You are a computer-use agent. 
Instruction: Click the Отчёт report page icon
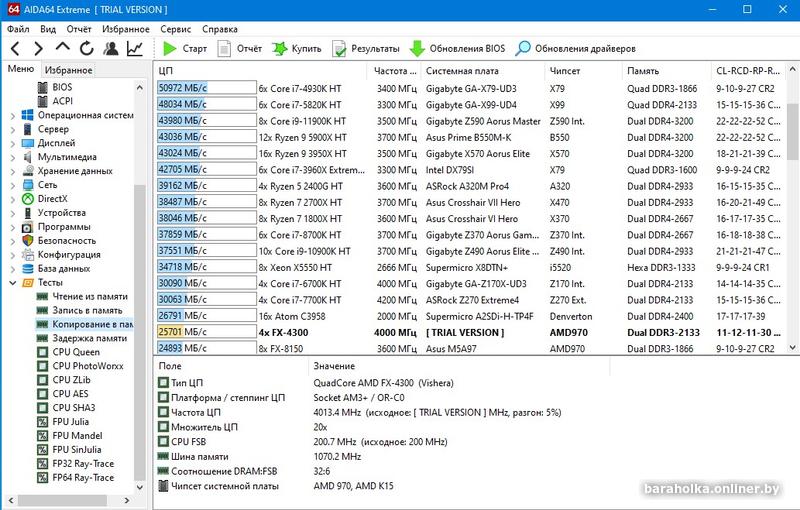[224, 48]
